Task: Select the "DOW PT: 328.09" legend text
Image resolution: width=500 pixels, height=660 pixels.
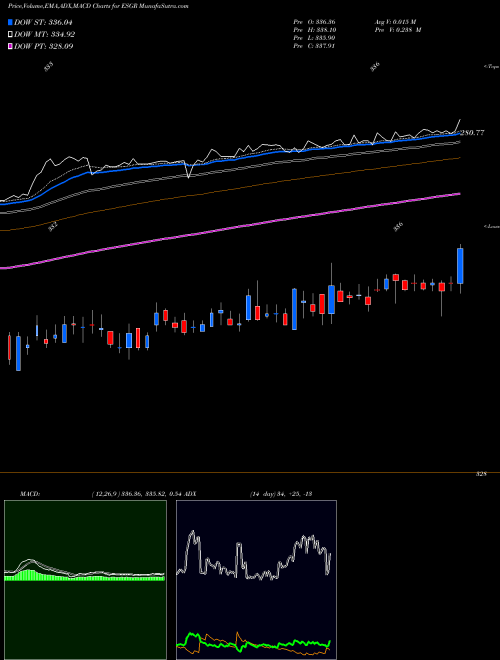Action: point(44,46)
